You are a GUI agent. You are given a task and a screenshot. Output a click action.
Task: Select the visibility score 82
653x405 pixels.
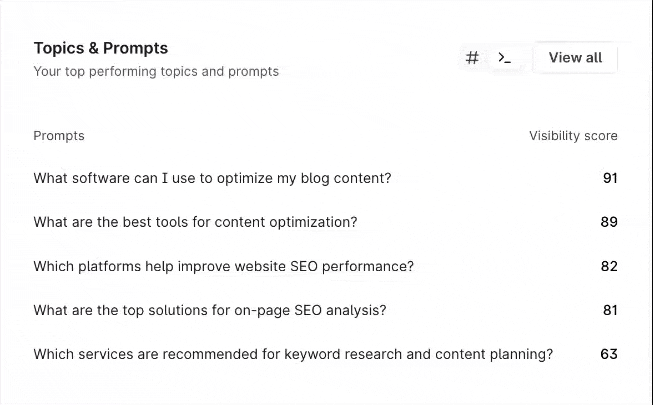click(609, 266)
